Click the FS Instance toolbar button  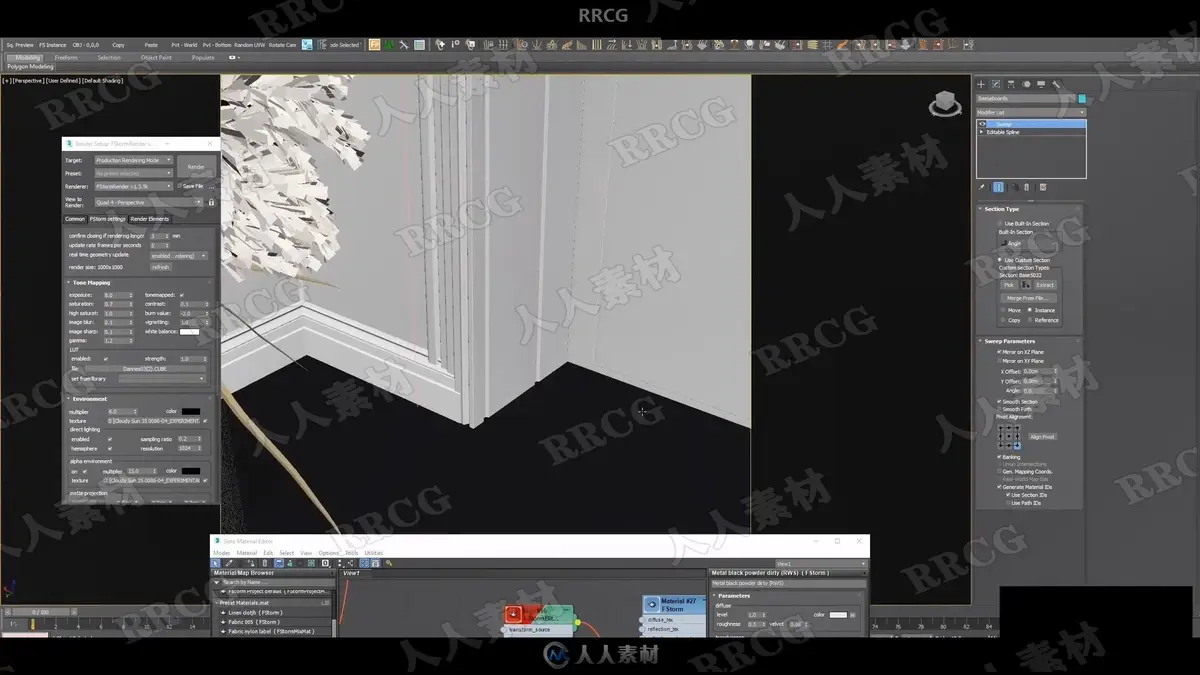(x=53, y=45)
